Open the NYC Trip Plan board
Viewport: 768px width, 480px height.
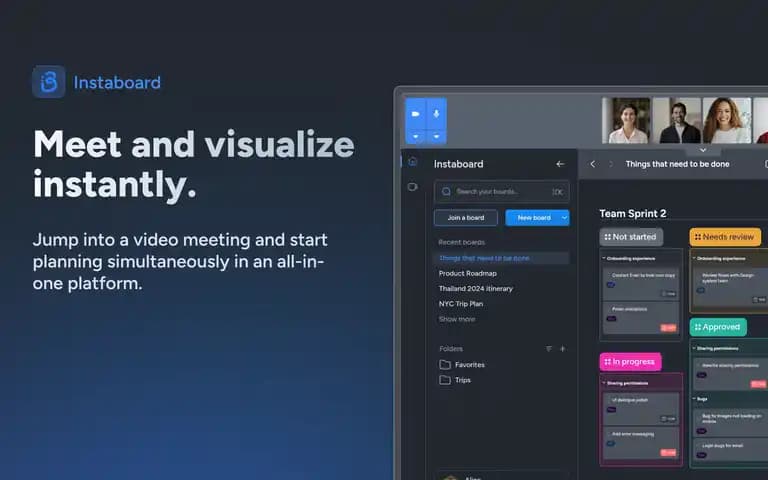(x=461, y=304)
